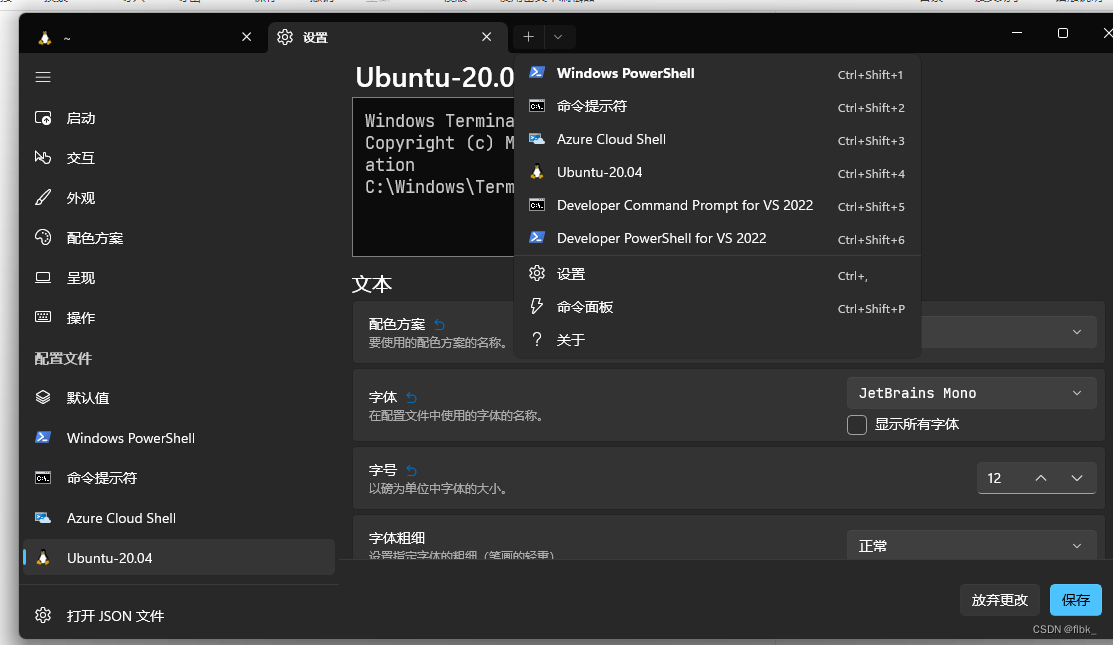Image resolution: width=1113 pixels, height=645 pixels.
Task: Close the ~ terminal tab
Action: 246,37
